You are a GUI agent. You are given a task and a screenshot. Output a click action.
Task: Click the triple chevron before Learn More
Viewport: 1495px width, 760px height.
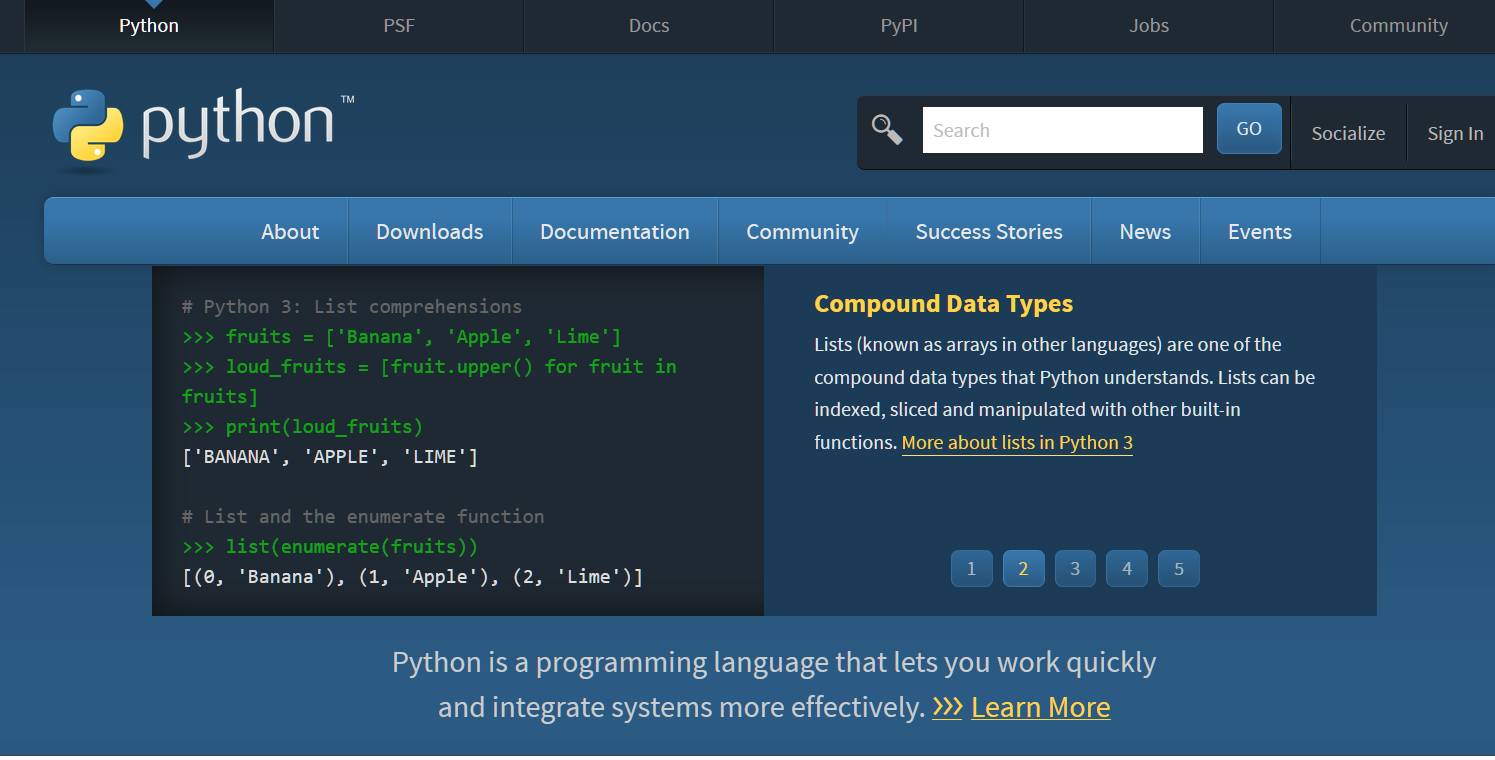(x=947, y=707)
